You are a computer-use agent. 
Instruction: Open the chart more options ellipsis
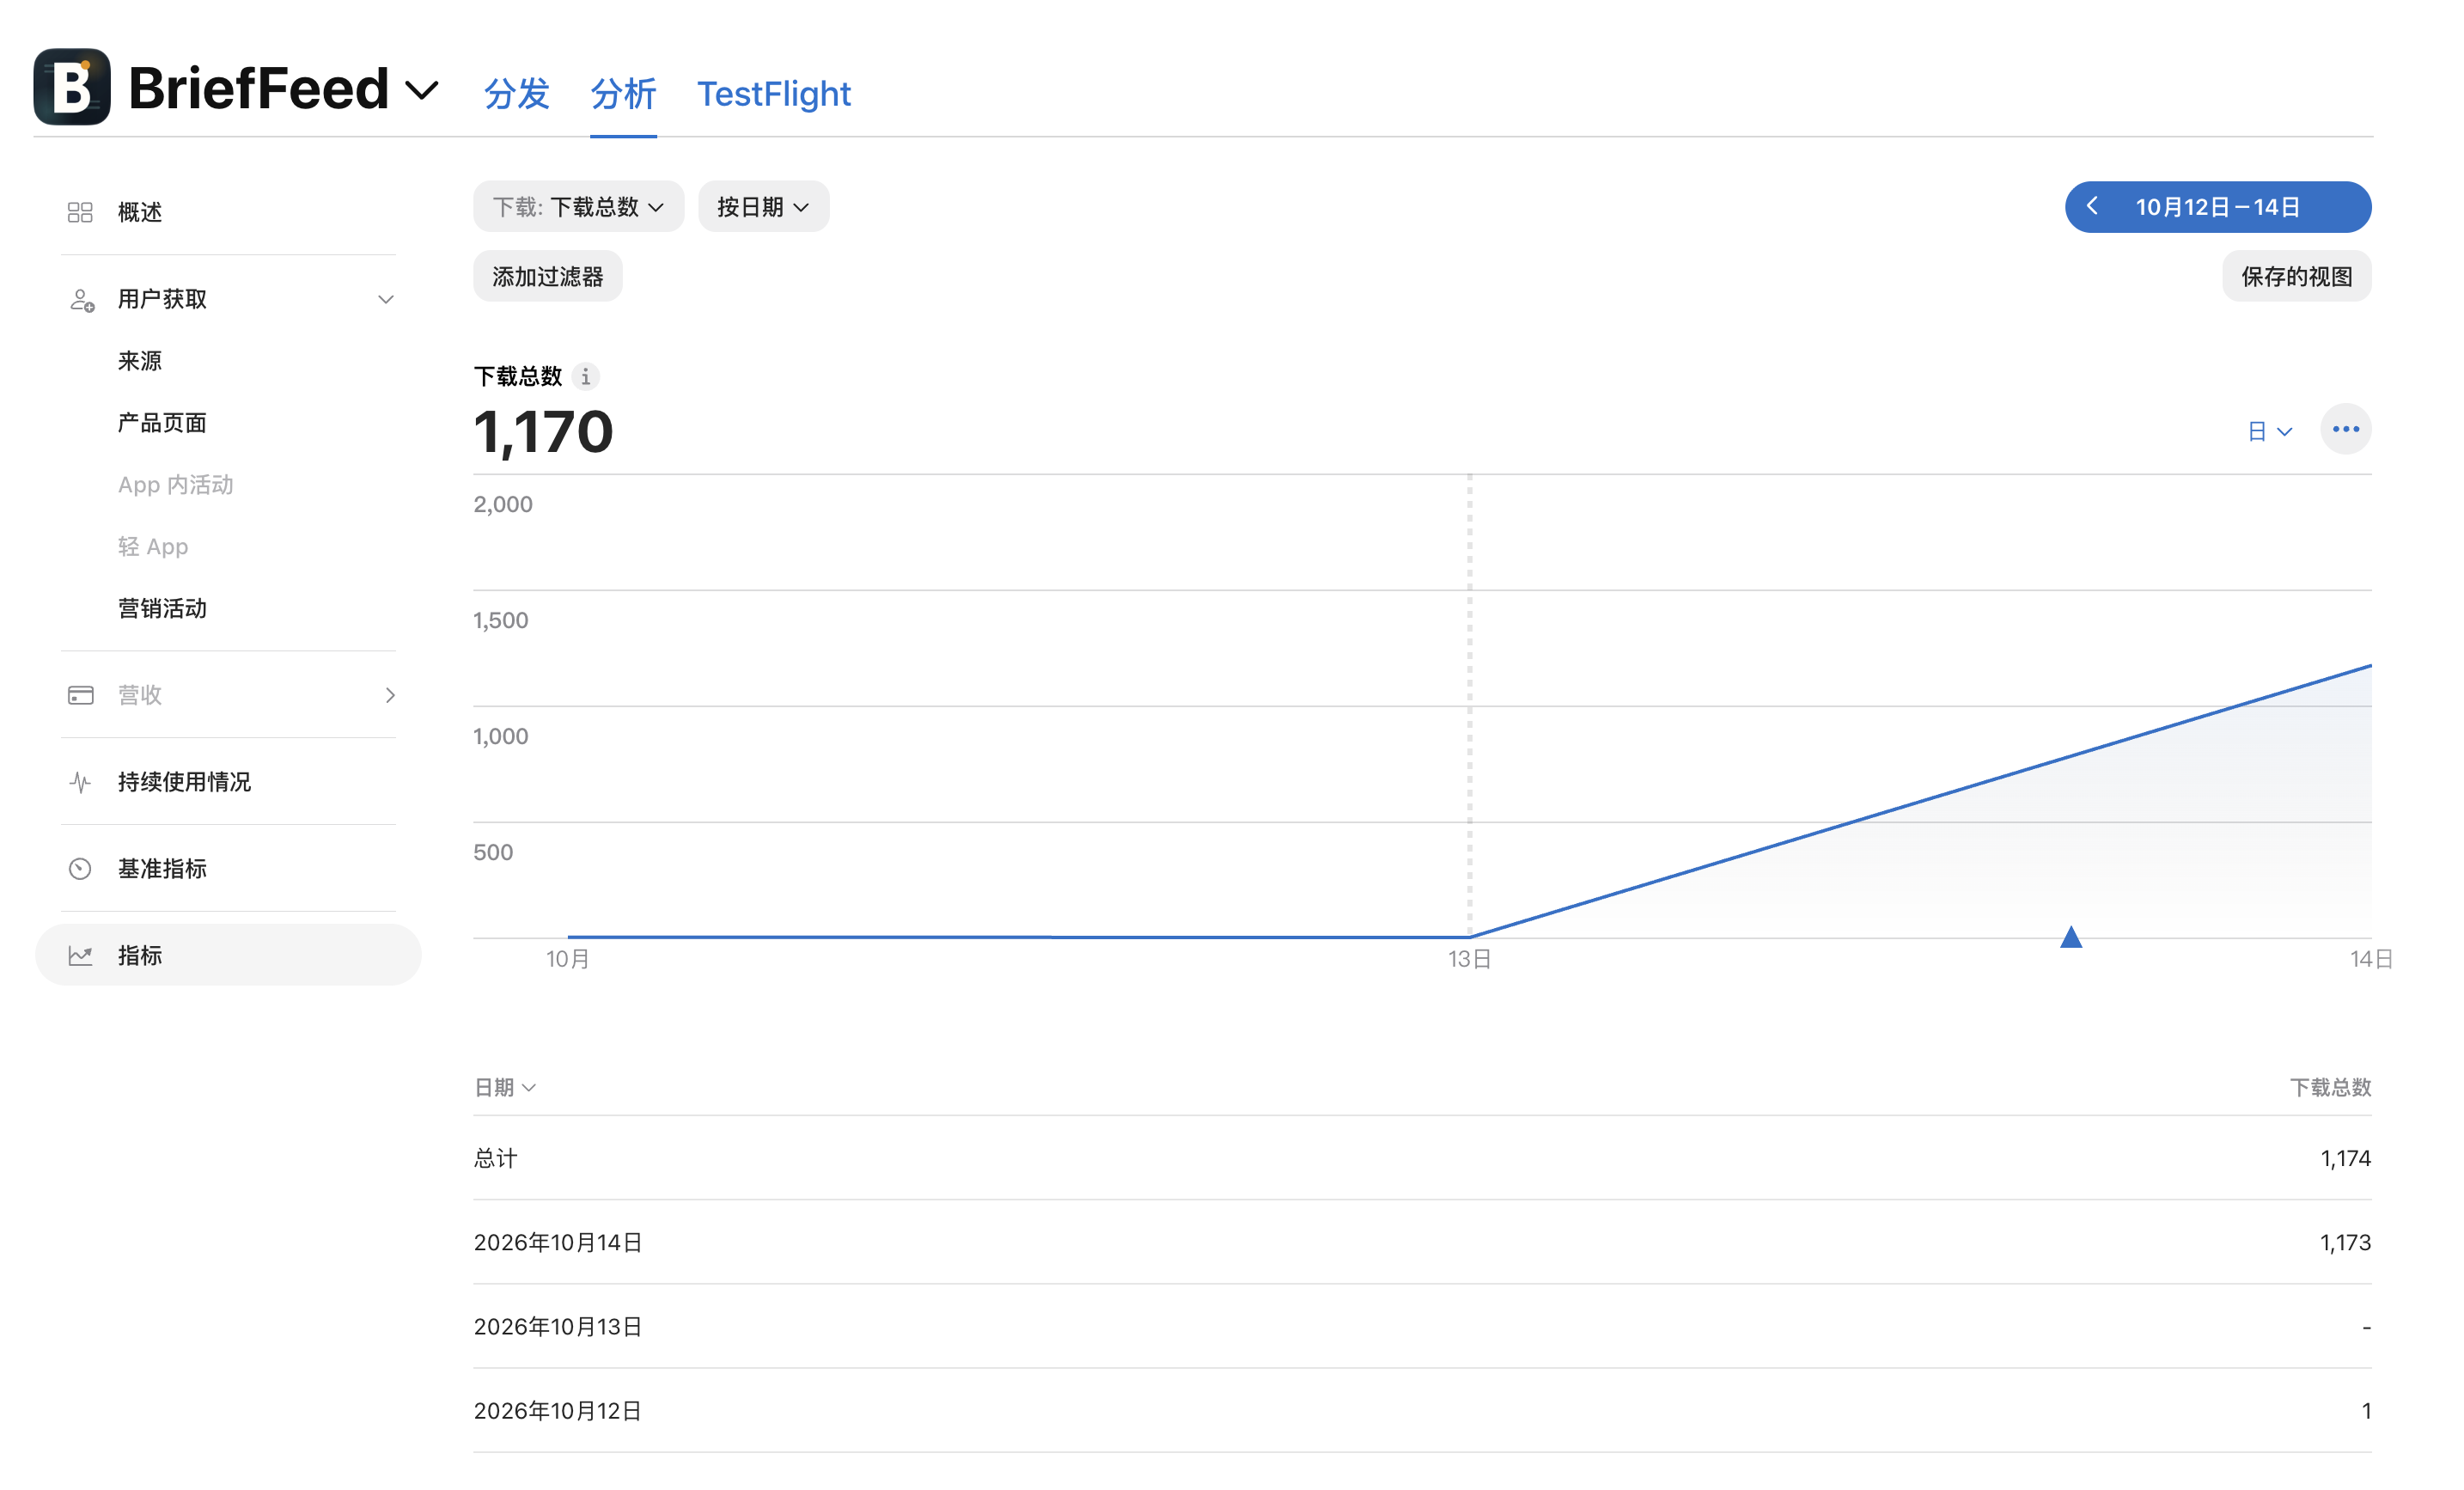coord(2345,429)
